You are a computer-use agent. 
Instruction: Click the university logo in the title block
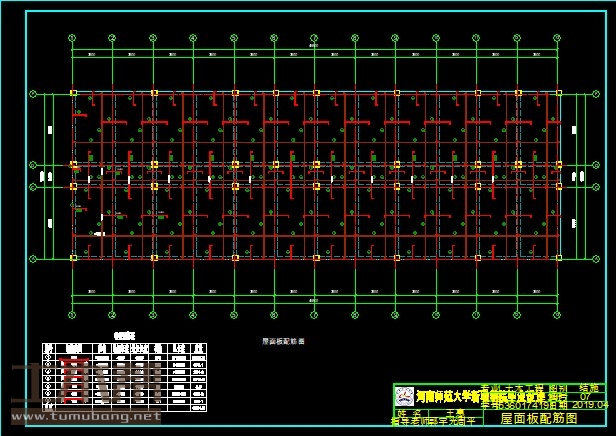[x=404, y=396]
